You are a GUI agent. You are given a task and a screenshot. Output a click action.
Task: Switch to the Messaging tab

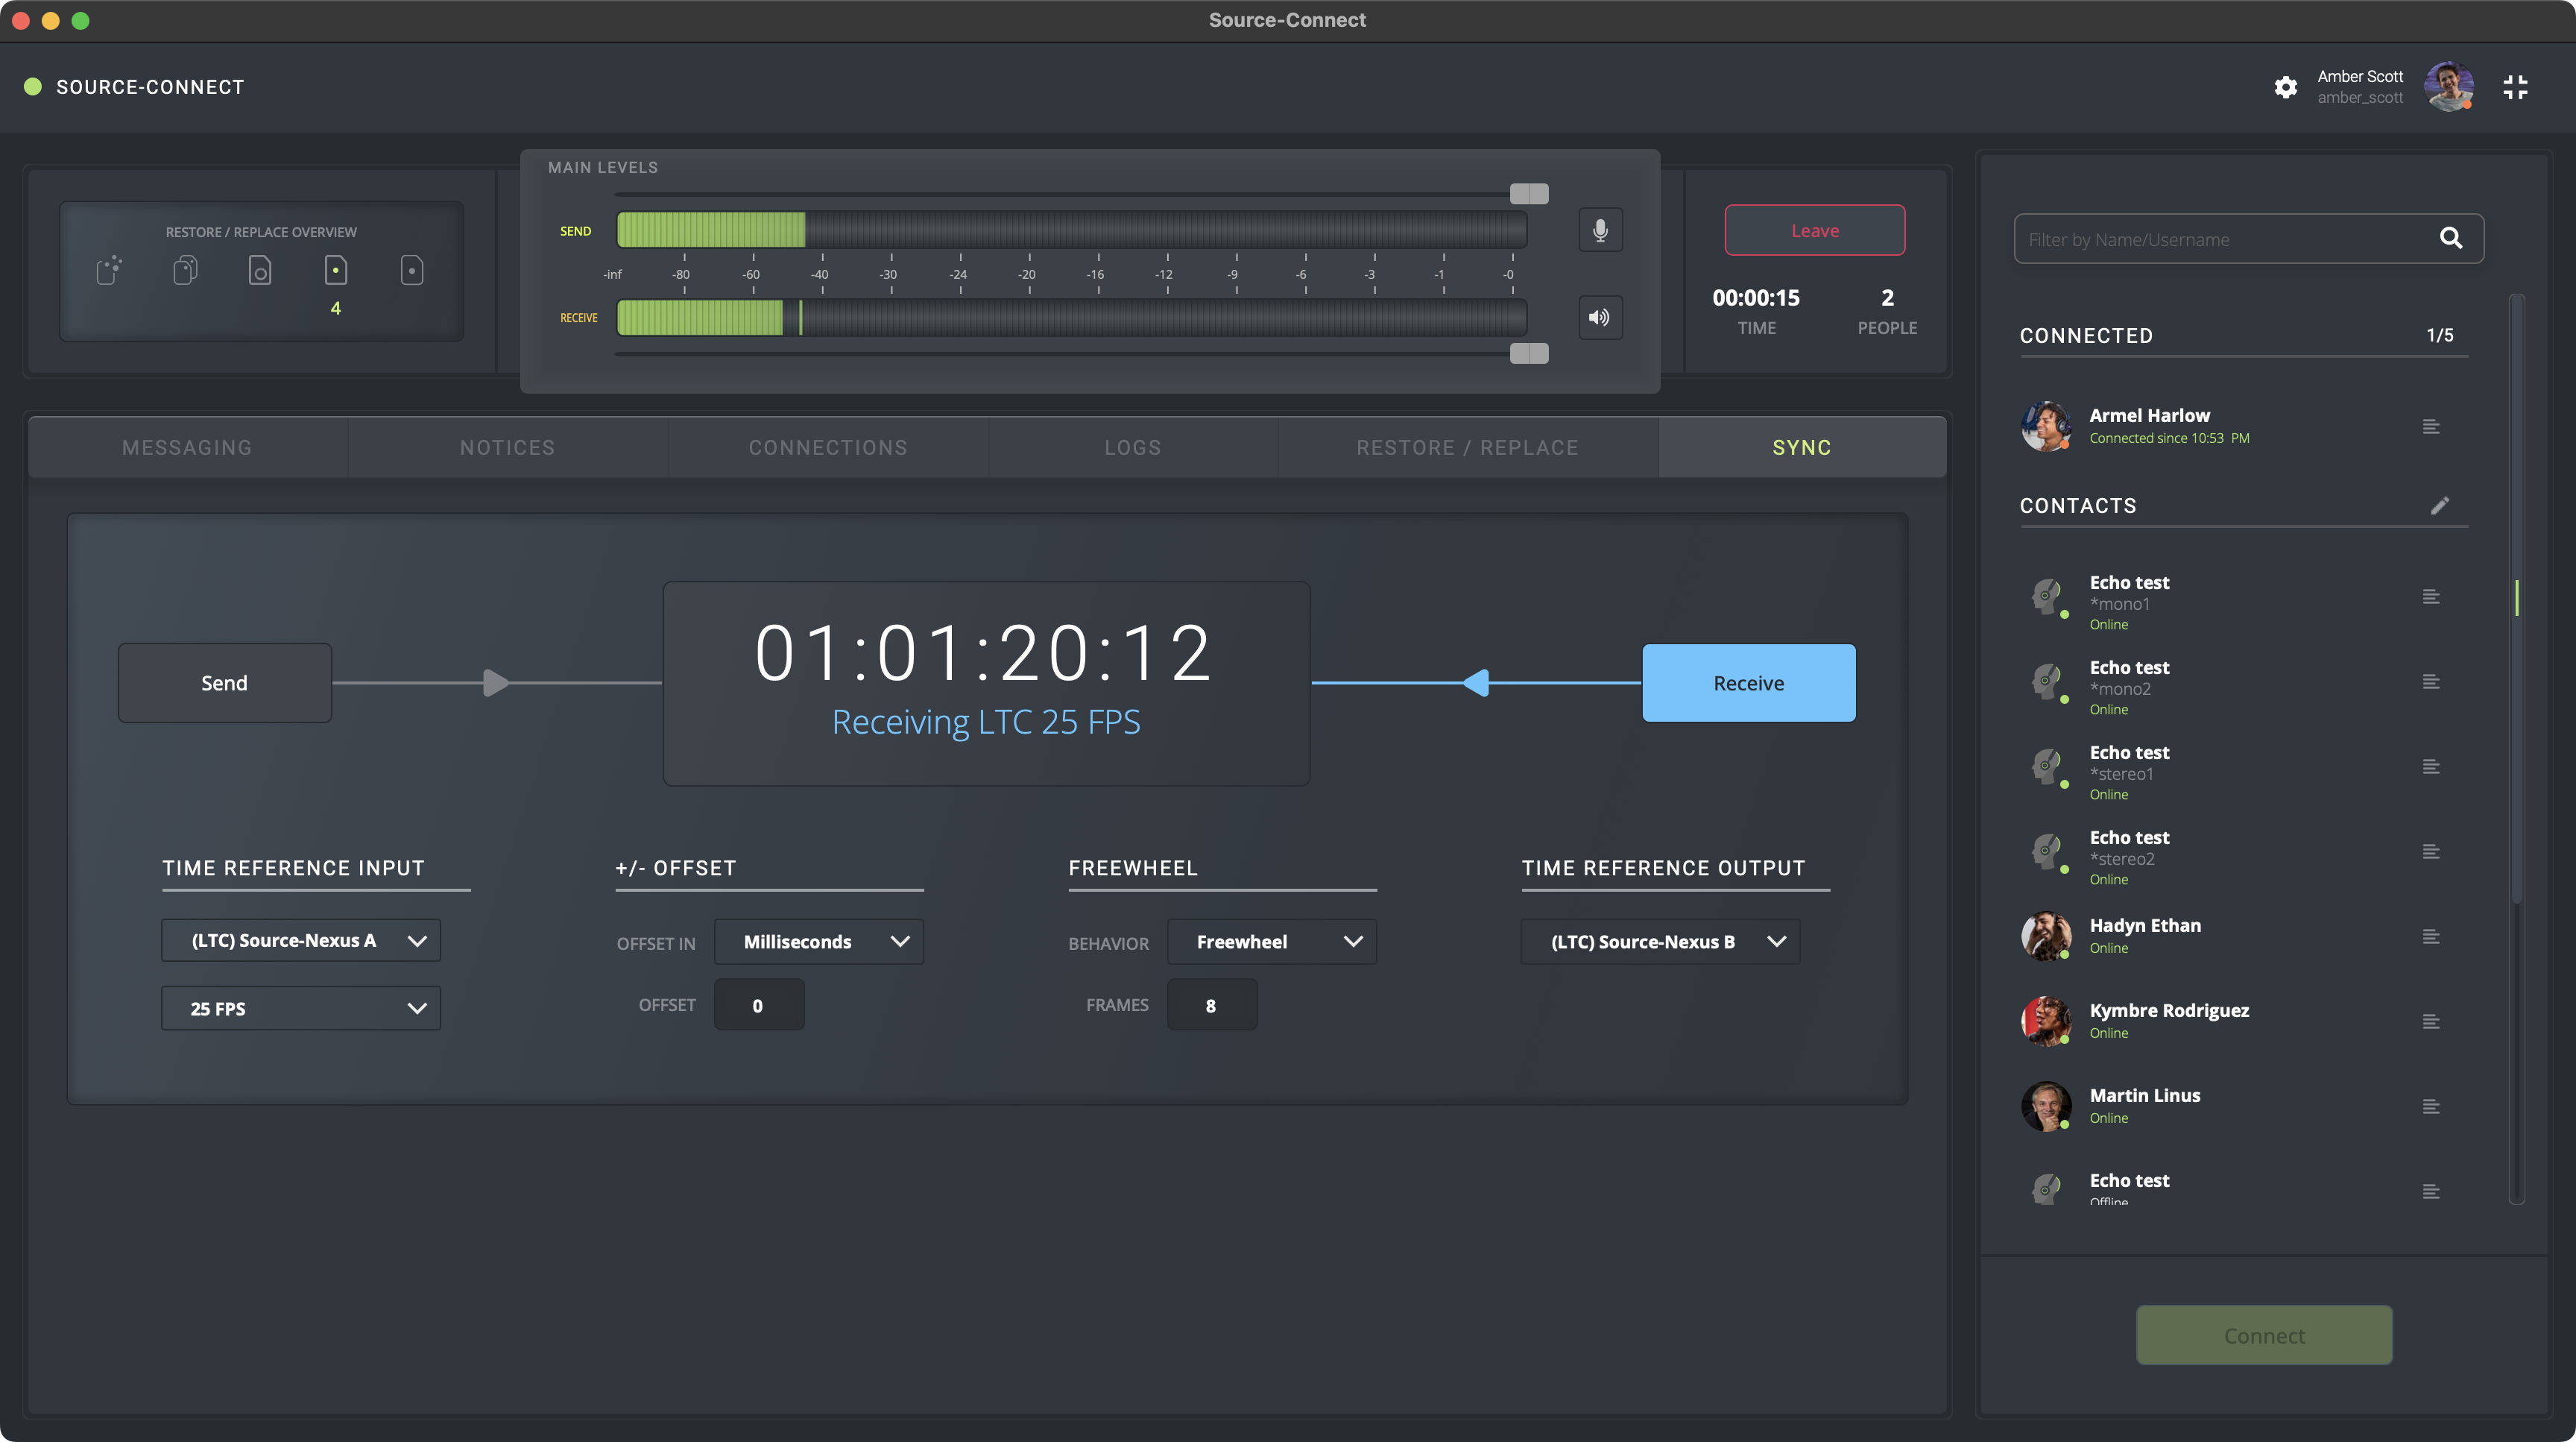click(x=187, y=448)
